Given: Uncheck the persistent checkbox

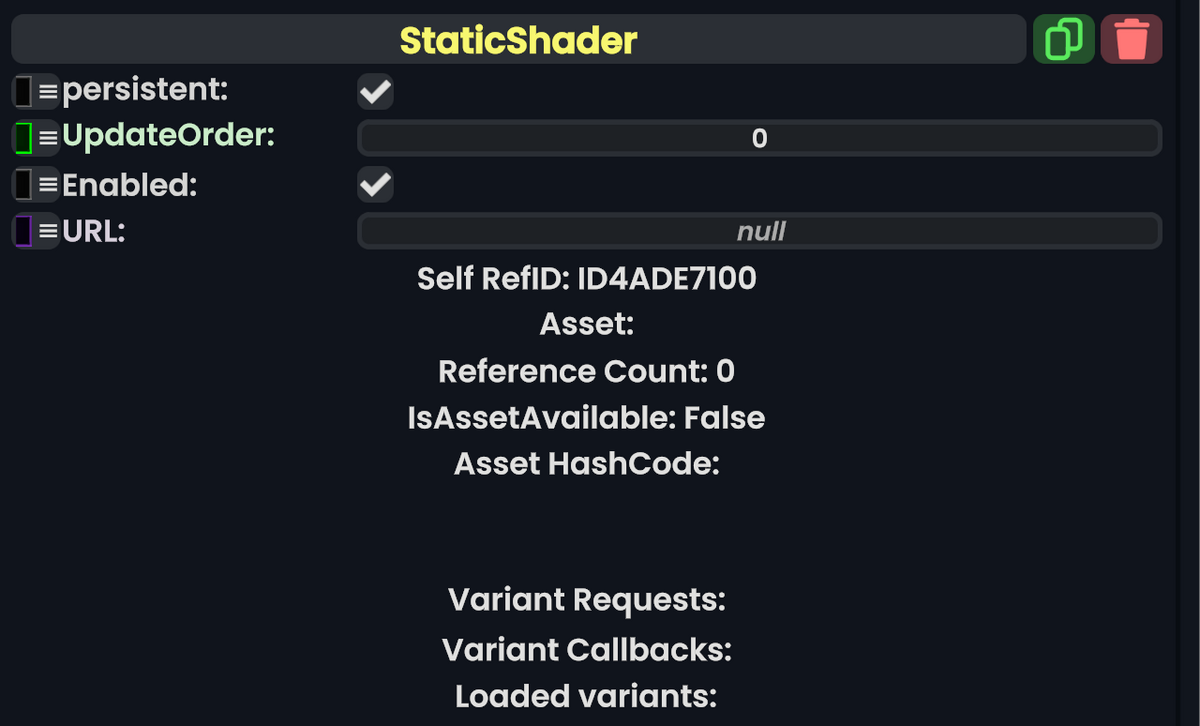Looking at the screenshot, I should click(375, 91).
